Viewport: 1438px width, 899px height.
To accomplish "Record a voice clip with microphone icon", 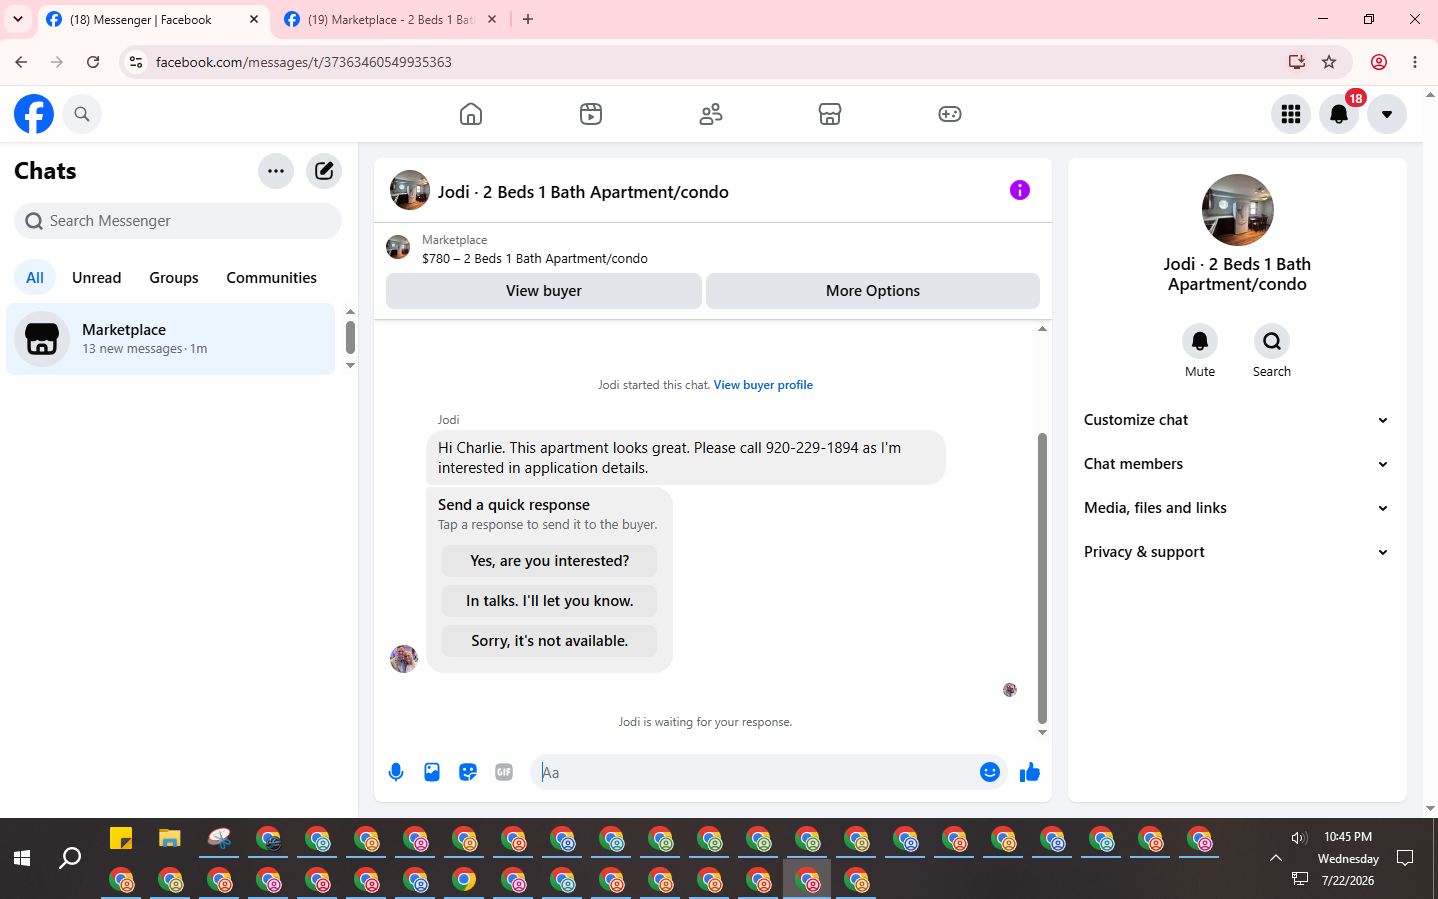I will [x=396, y=772].
